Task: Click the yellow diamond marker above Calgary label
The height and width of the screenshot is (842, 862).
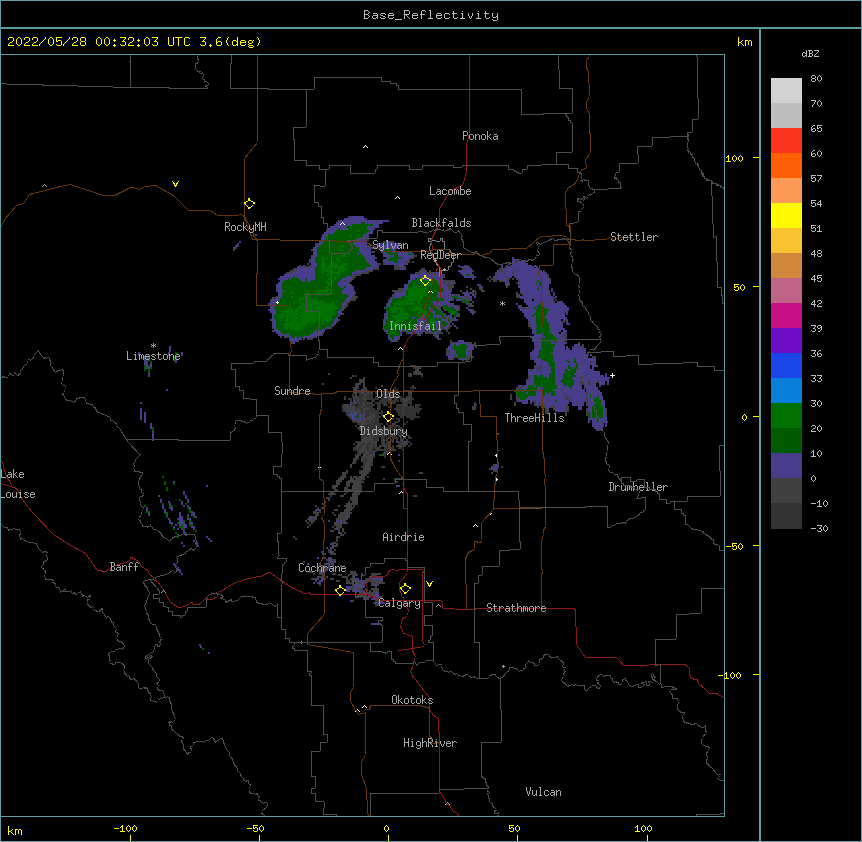Action: click(x=405, y=589)
